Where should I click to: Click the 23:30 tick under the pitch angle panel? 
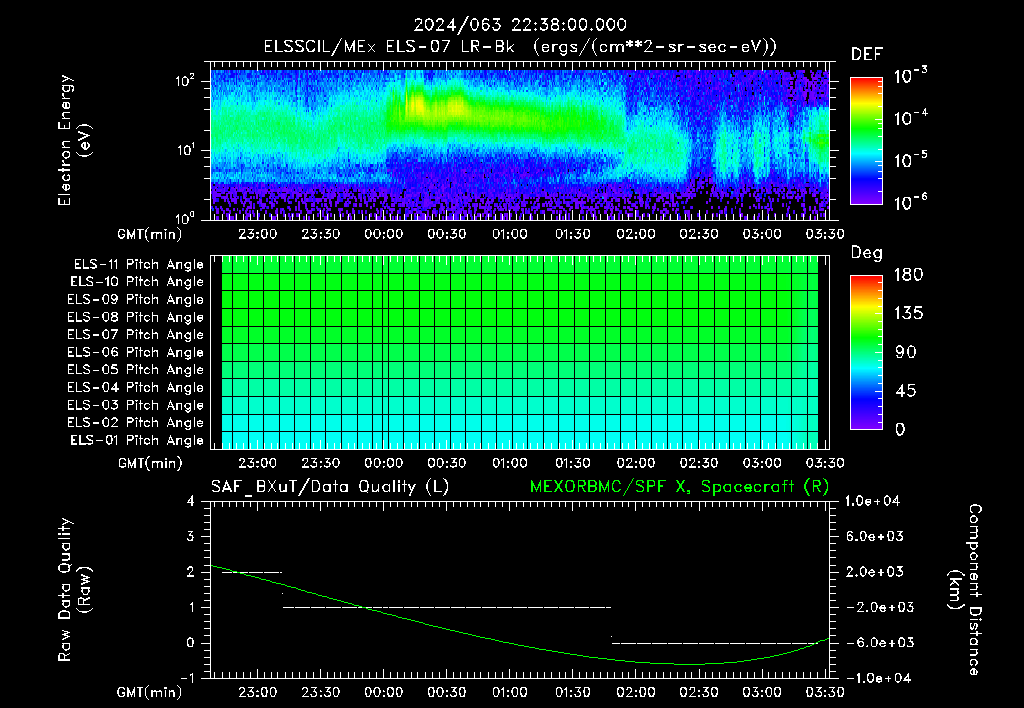[x=321, y=463]
